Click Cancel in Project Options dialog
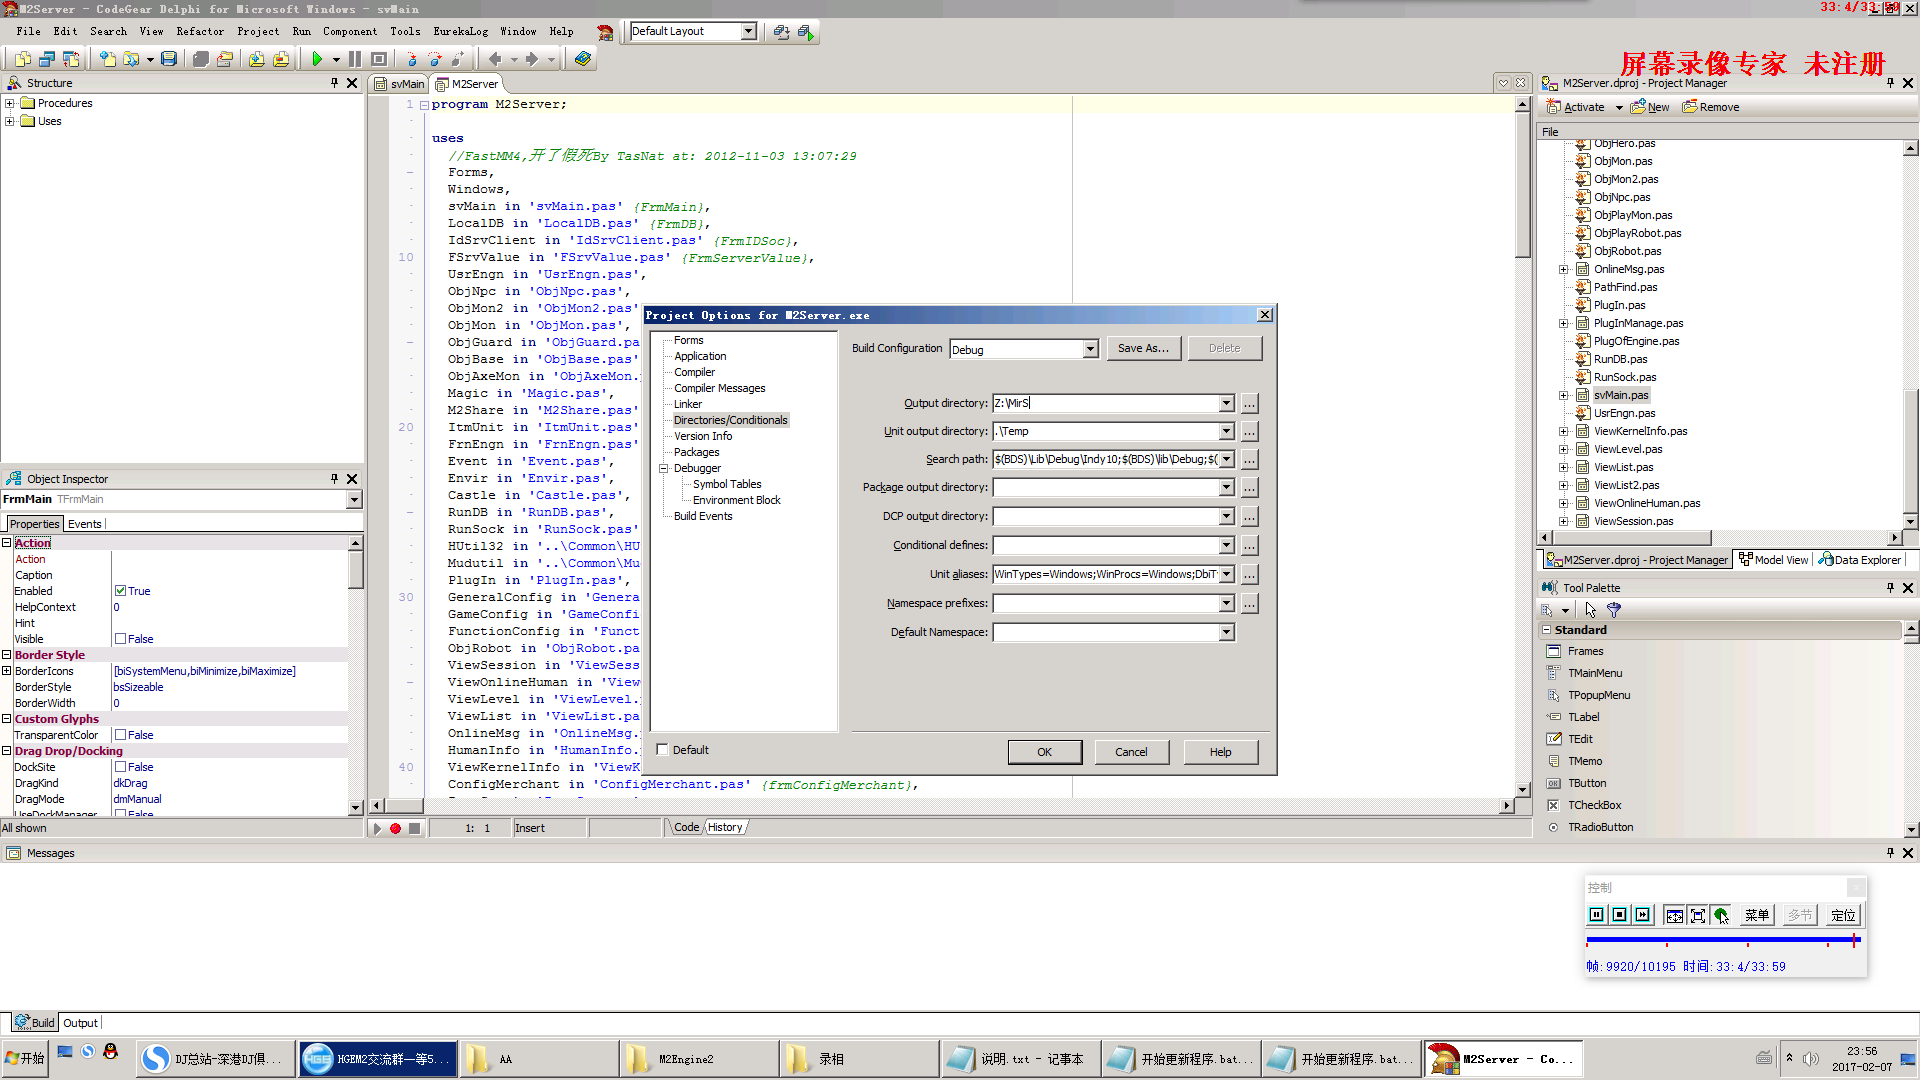 tap(1131, 752)
